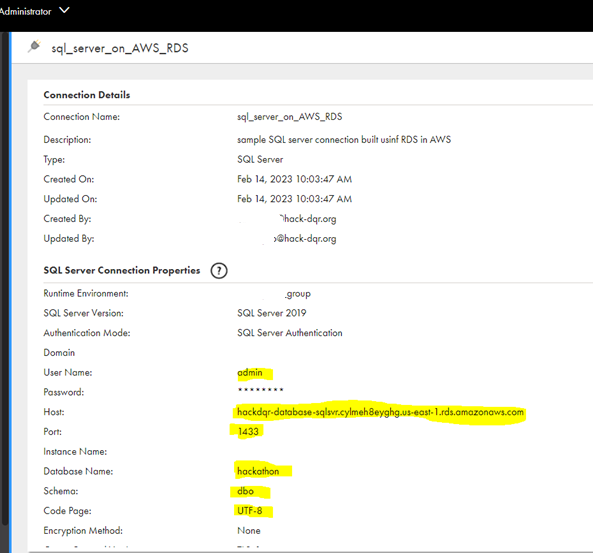The height and width of the screenshot is (553, 594).
Task: Click the Administrator label in top bar
Action: pyautogui.click(x=25, y=11)
